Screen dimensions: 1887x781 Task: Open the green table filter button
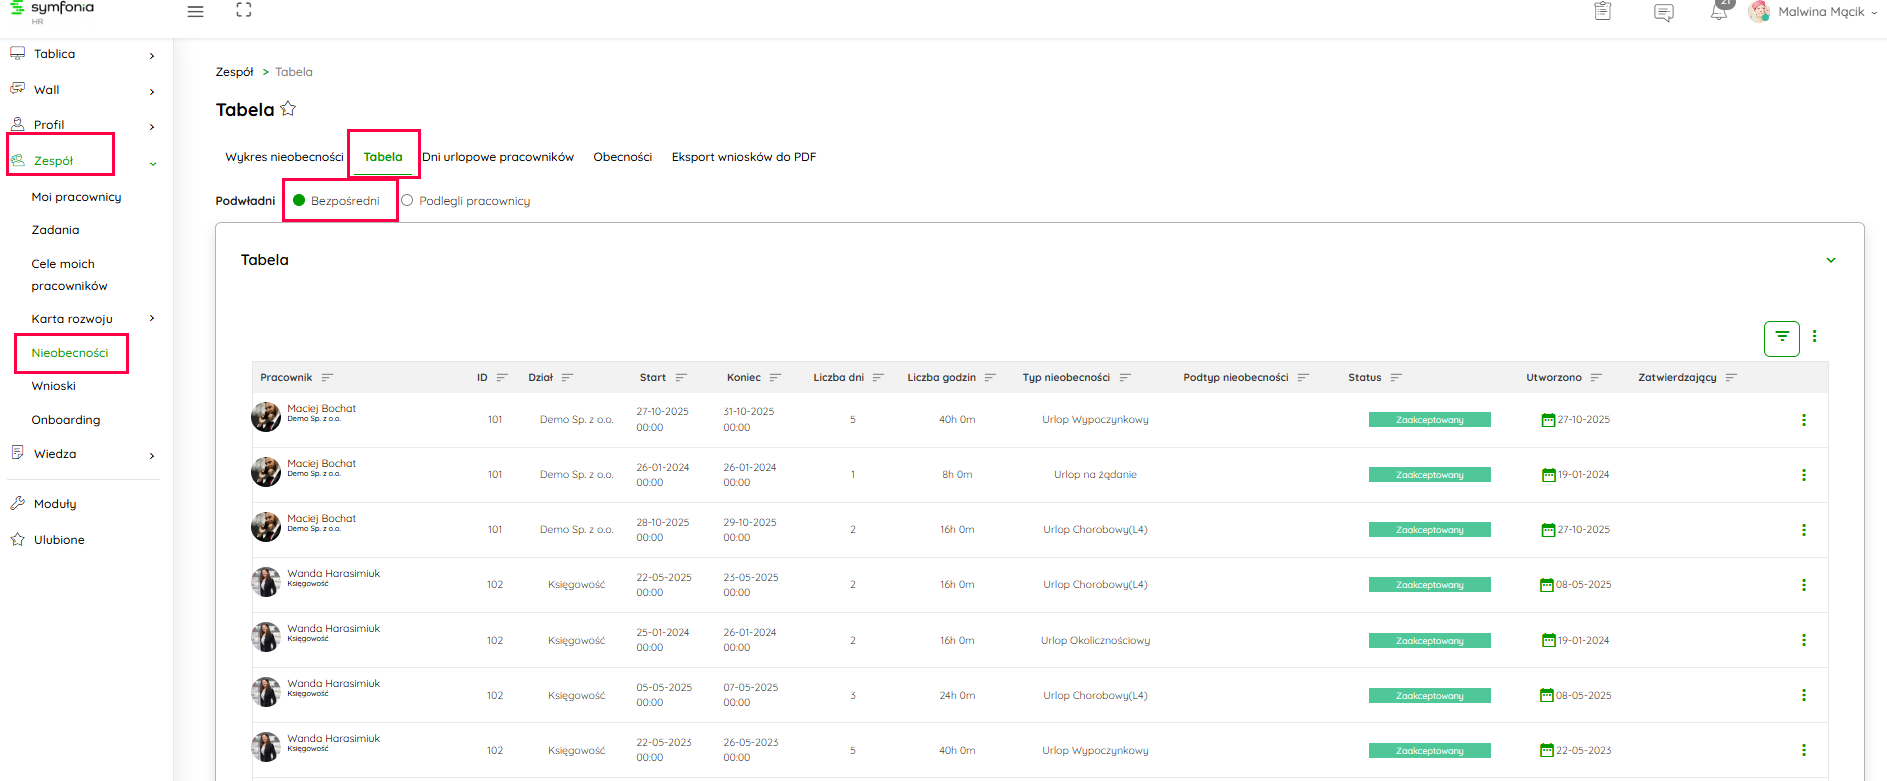click(1781, 338)
